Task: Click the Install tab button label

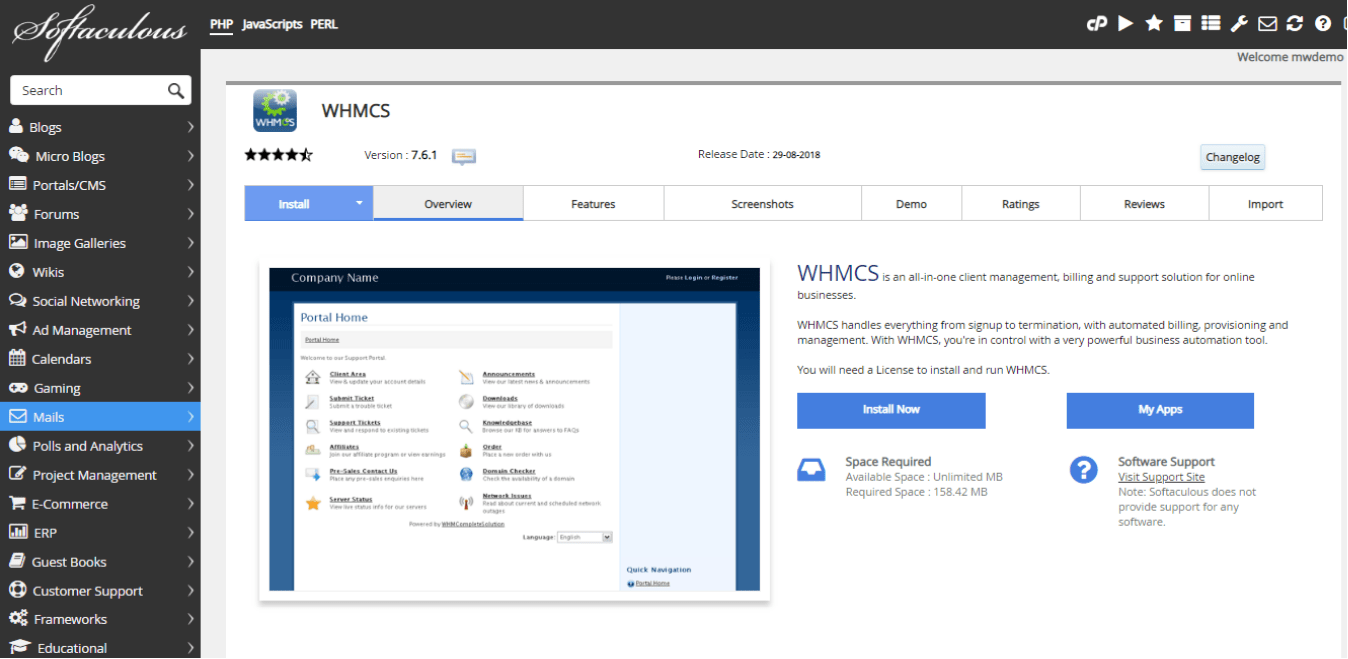Action: click(294, 203)
